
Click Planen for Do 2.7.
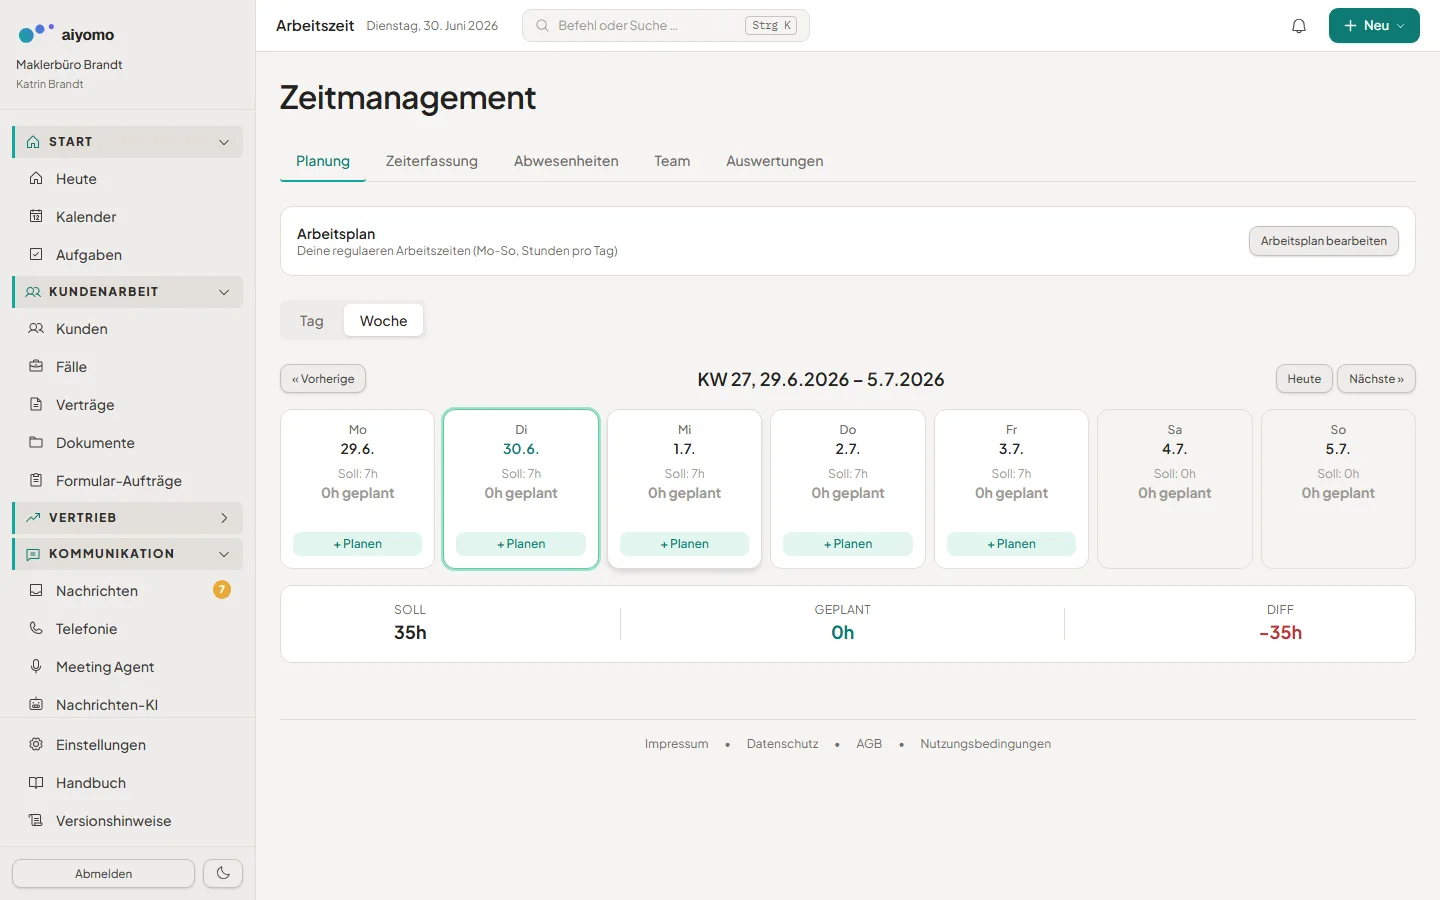pos(848,544)
